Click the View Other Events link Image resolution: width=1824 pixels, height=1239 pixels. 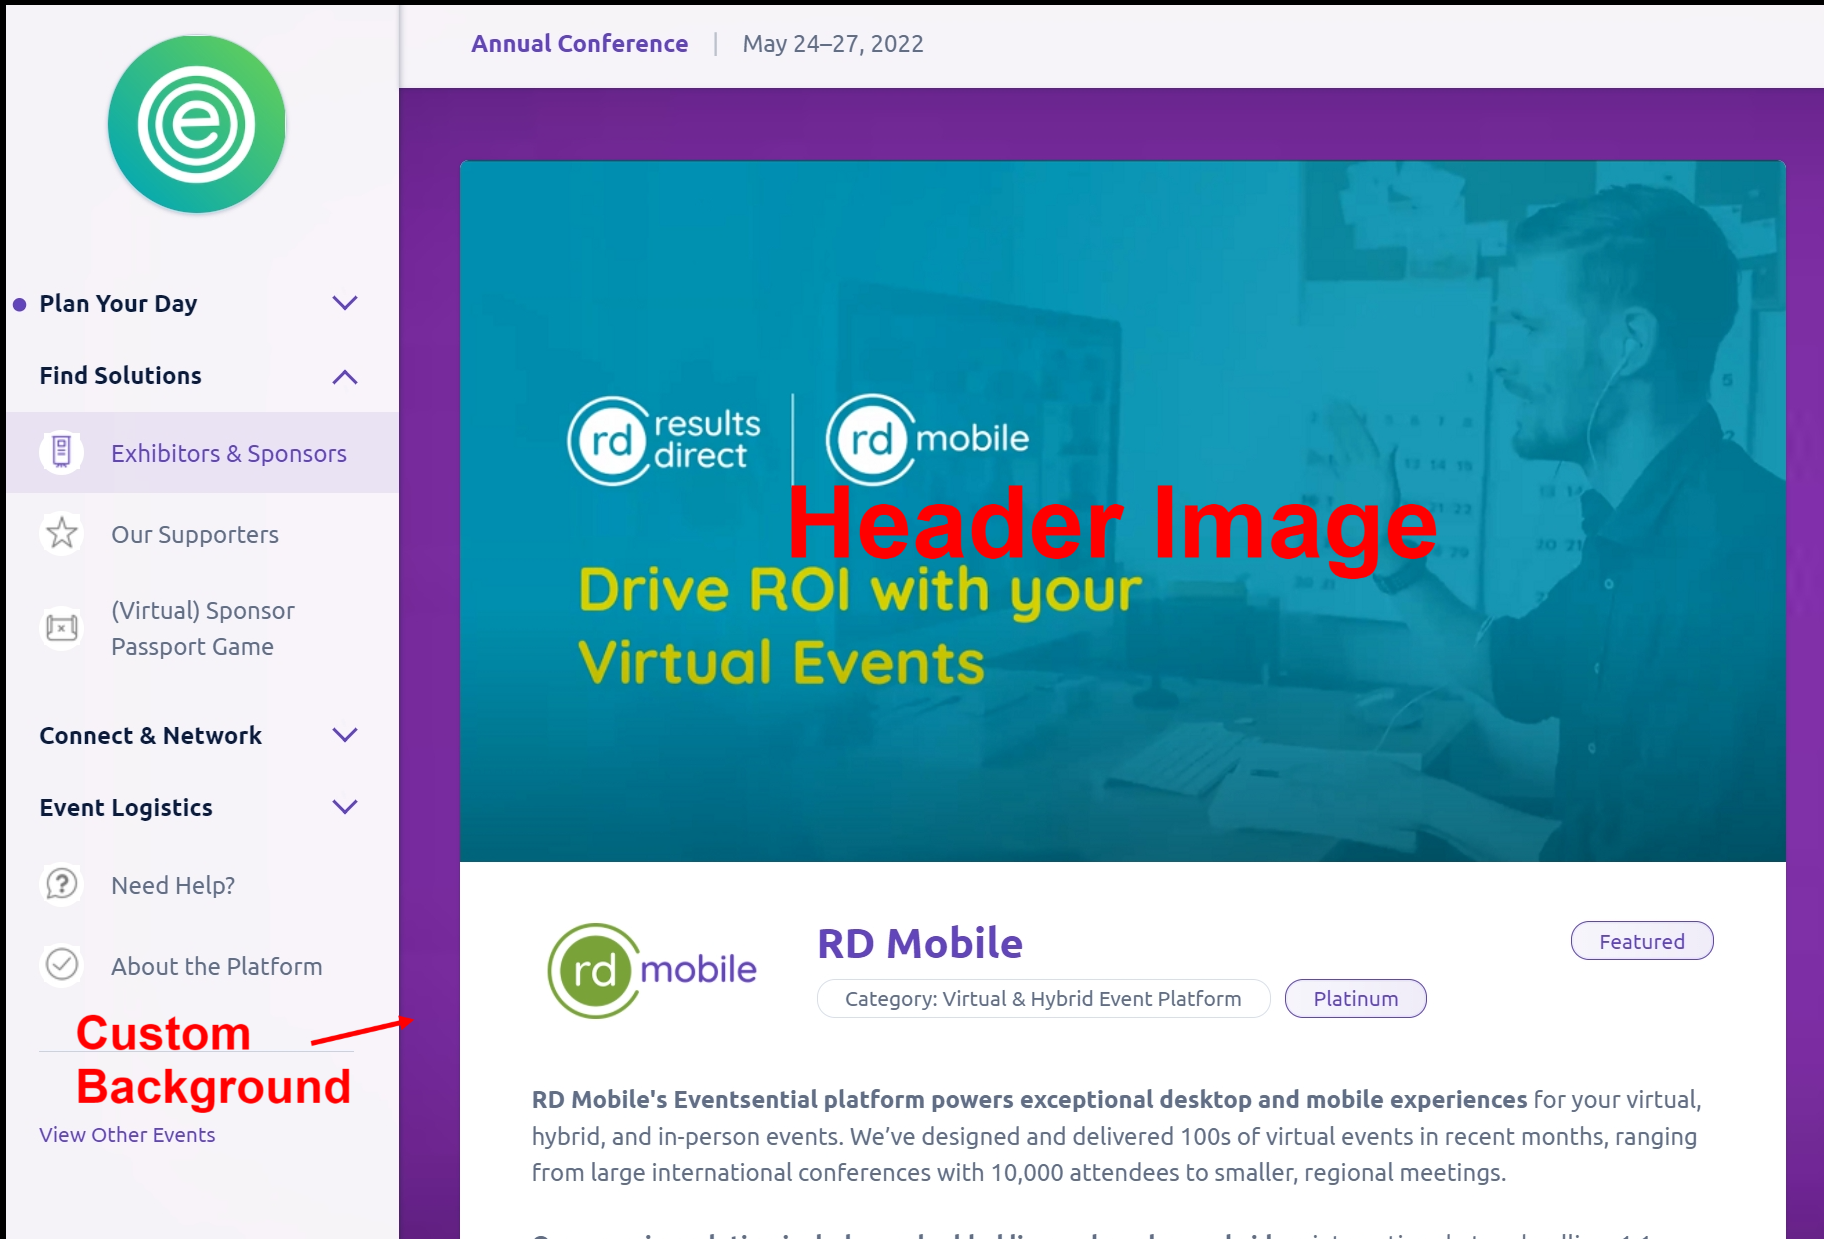coord(127,1134)
